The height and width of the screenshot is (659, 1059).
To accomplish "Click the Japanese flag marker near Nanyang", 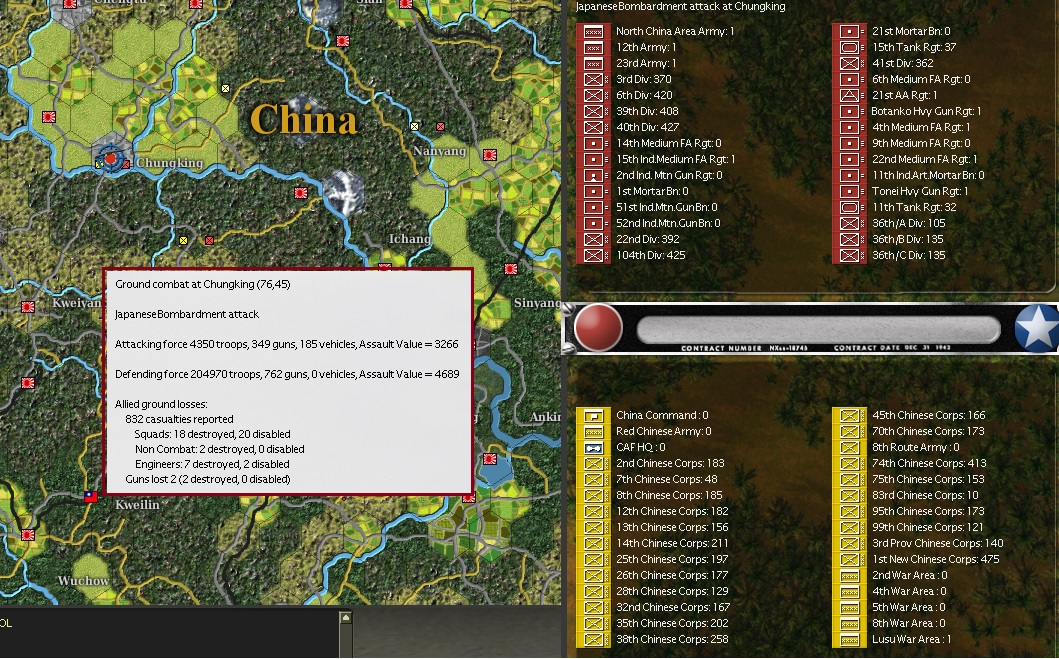I will click(490, 155).
